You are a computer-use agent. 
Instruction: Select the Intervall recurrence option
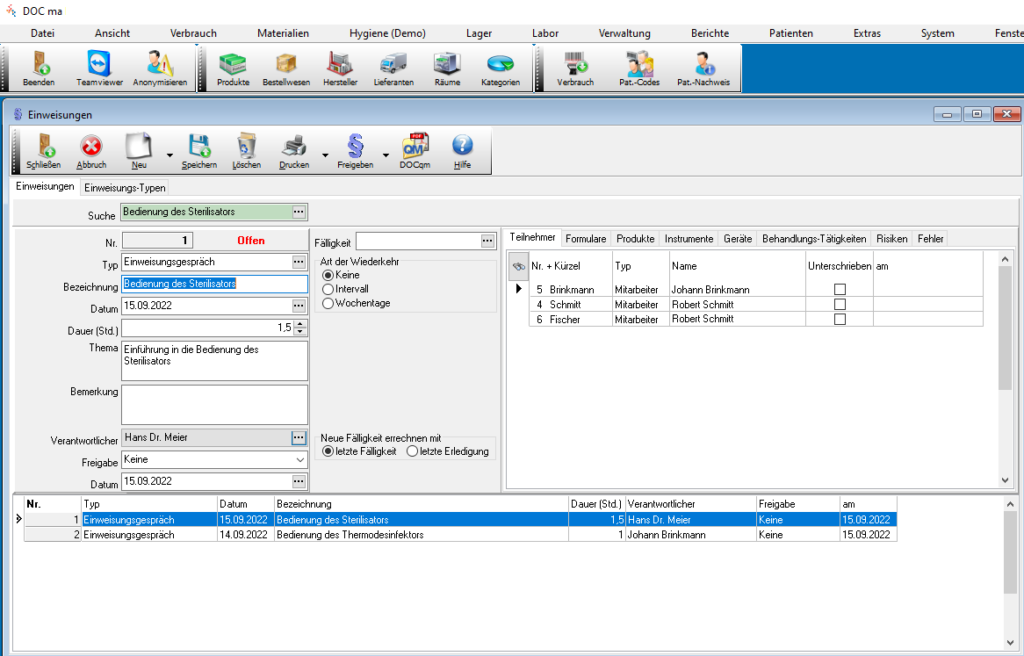(x=328, y=289)
